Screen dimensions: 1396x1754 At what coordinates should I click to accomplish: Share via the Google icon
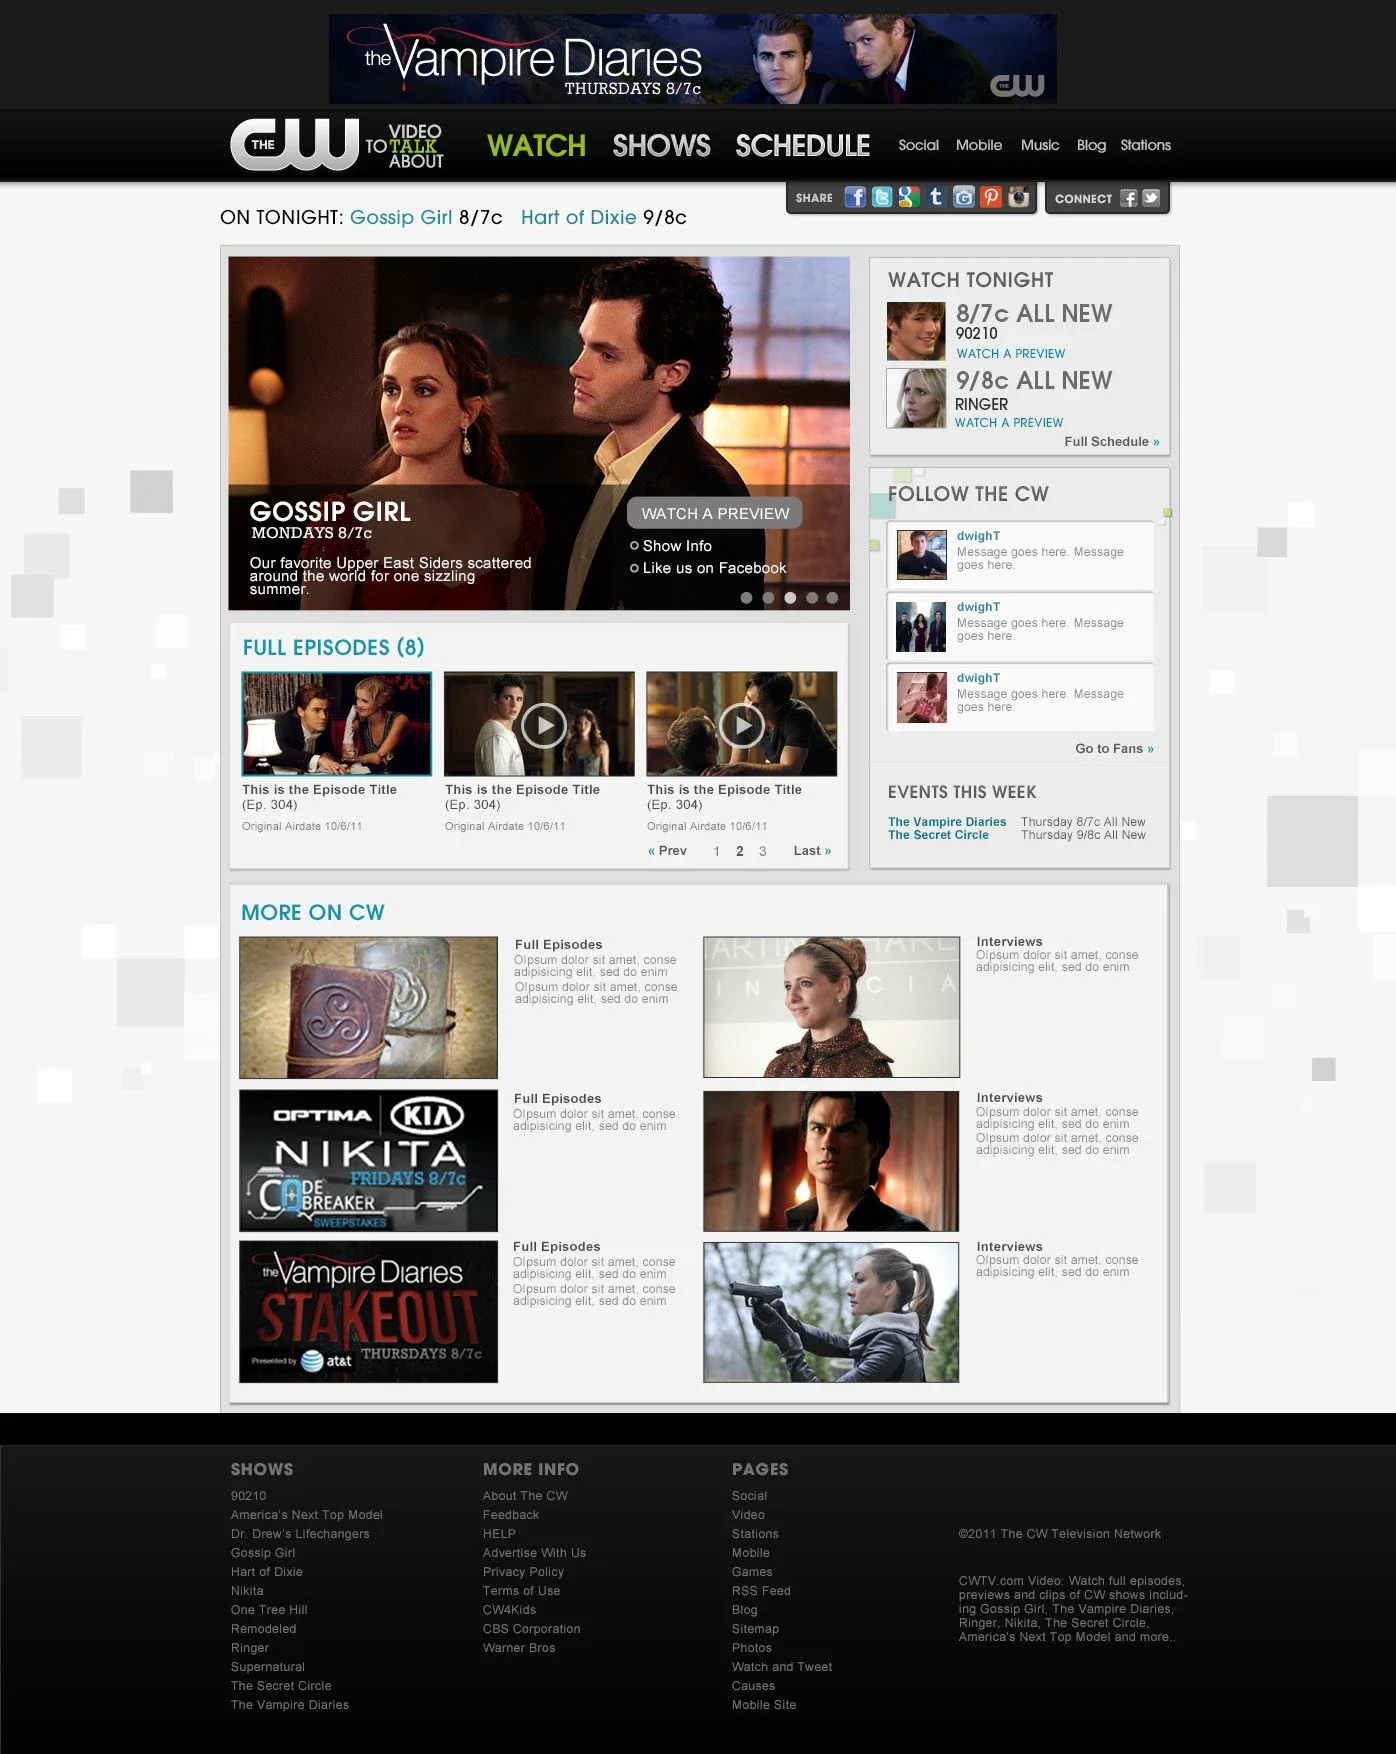tap(909, 197)
